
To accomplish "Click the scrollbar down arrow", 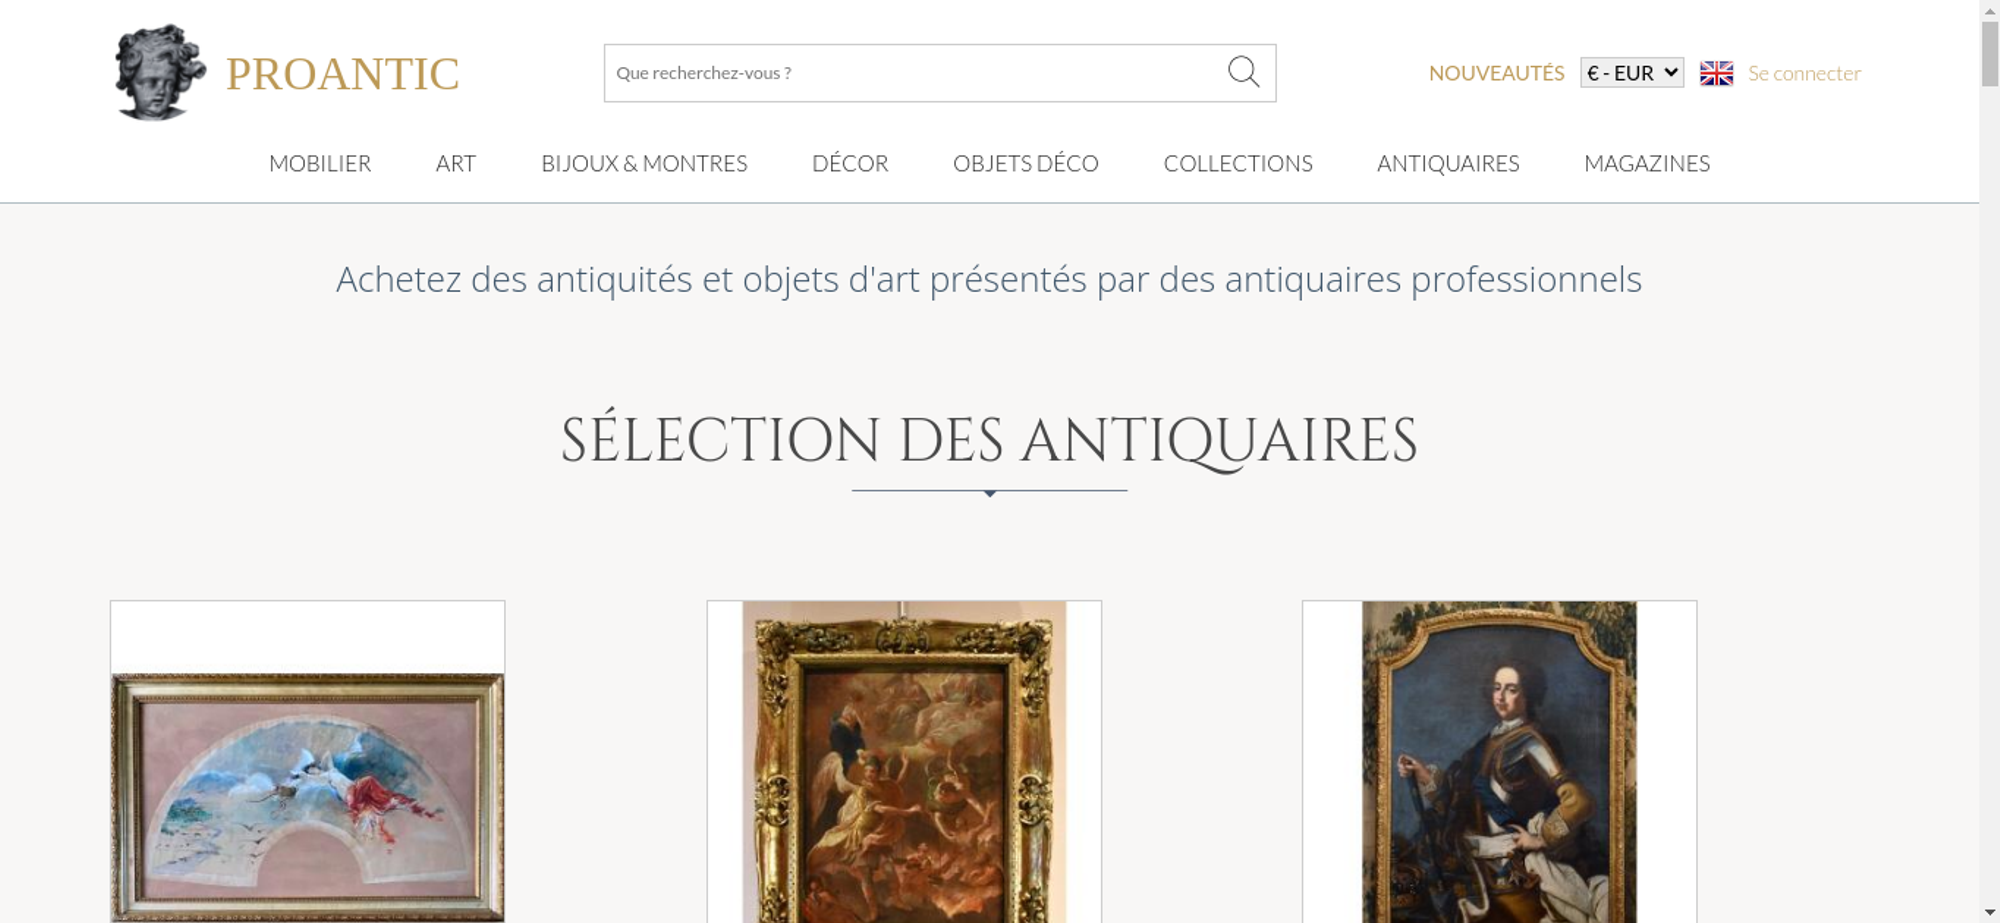I will coord(1989,912).
